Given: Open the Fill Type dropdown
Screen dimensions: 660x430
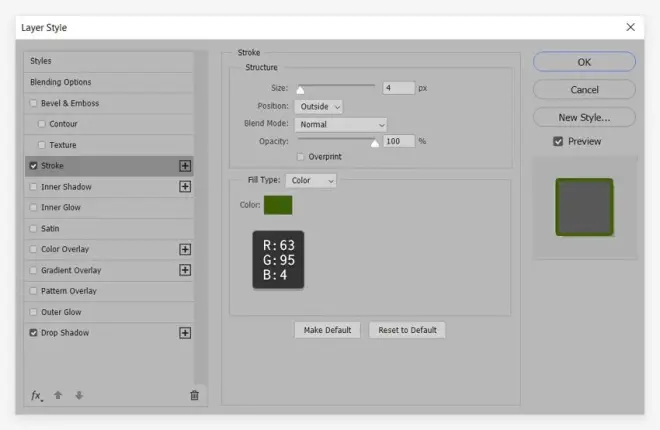Looking at the screenshot, I should [311, 180].
